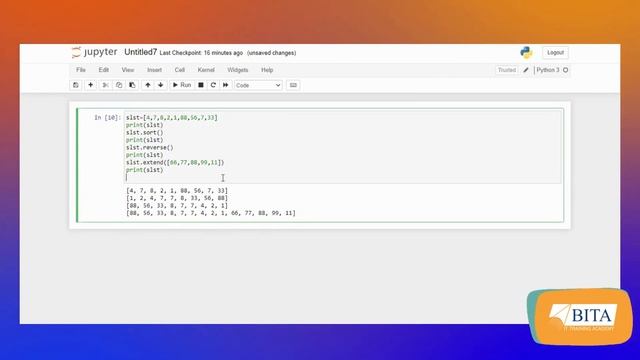Paste cells below icon

click(x=132, y=85)
